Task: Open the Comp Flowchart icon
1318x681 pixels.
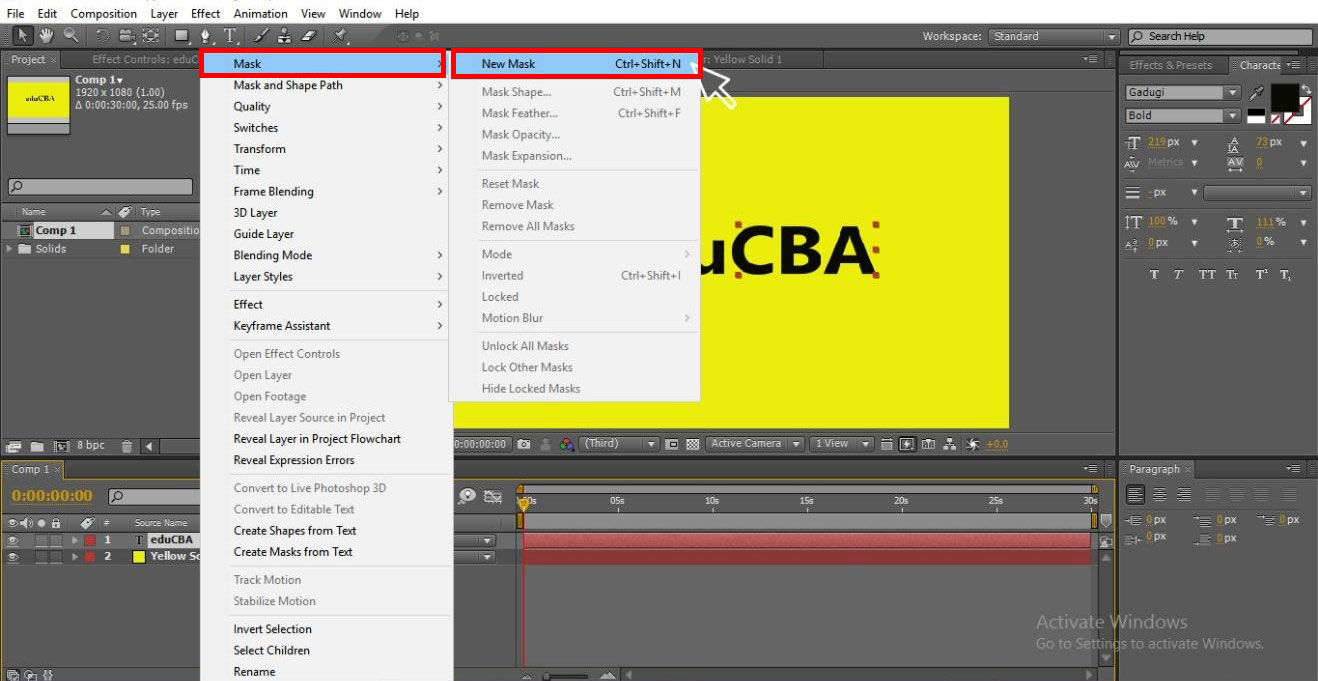Action: tap(949, 444)
